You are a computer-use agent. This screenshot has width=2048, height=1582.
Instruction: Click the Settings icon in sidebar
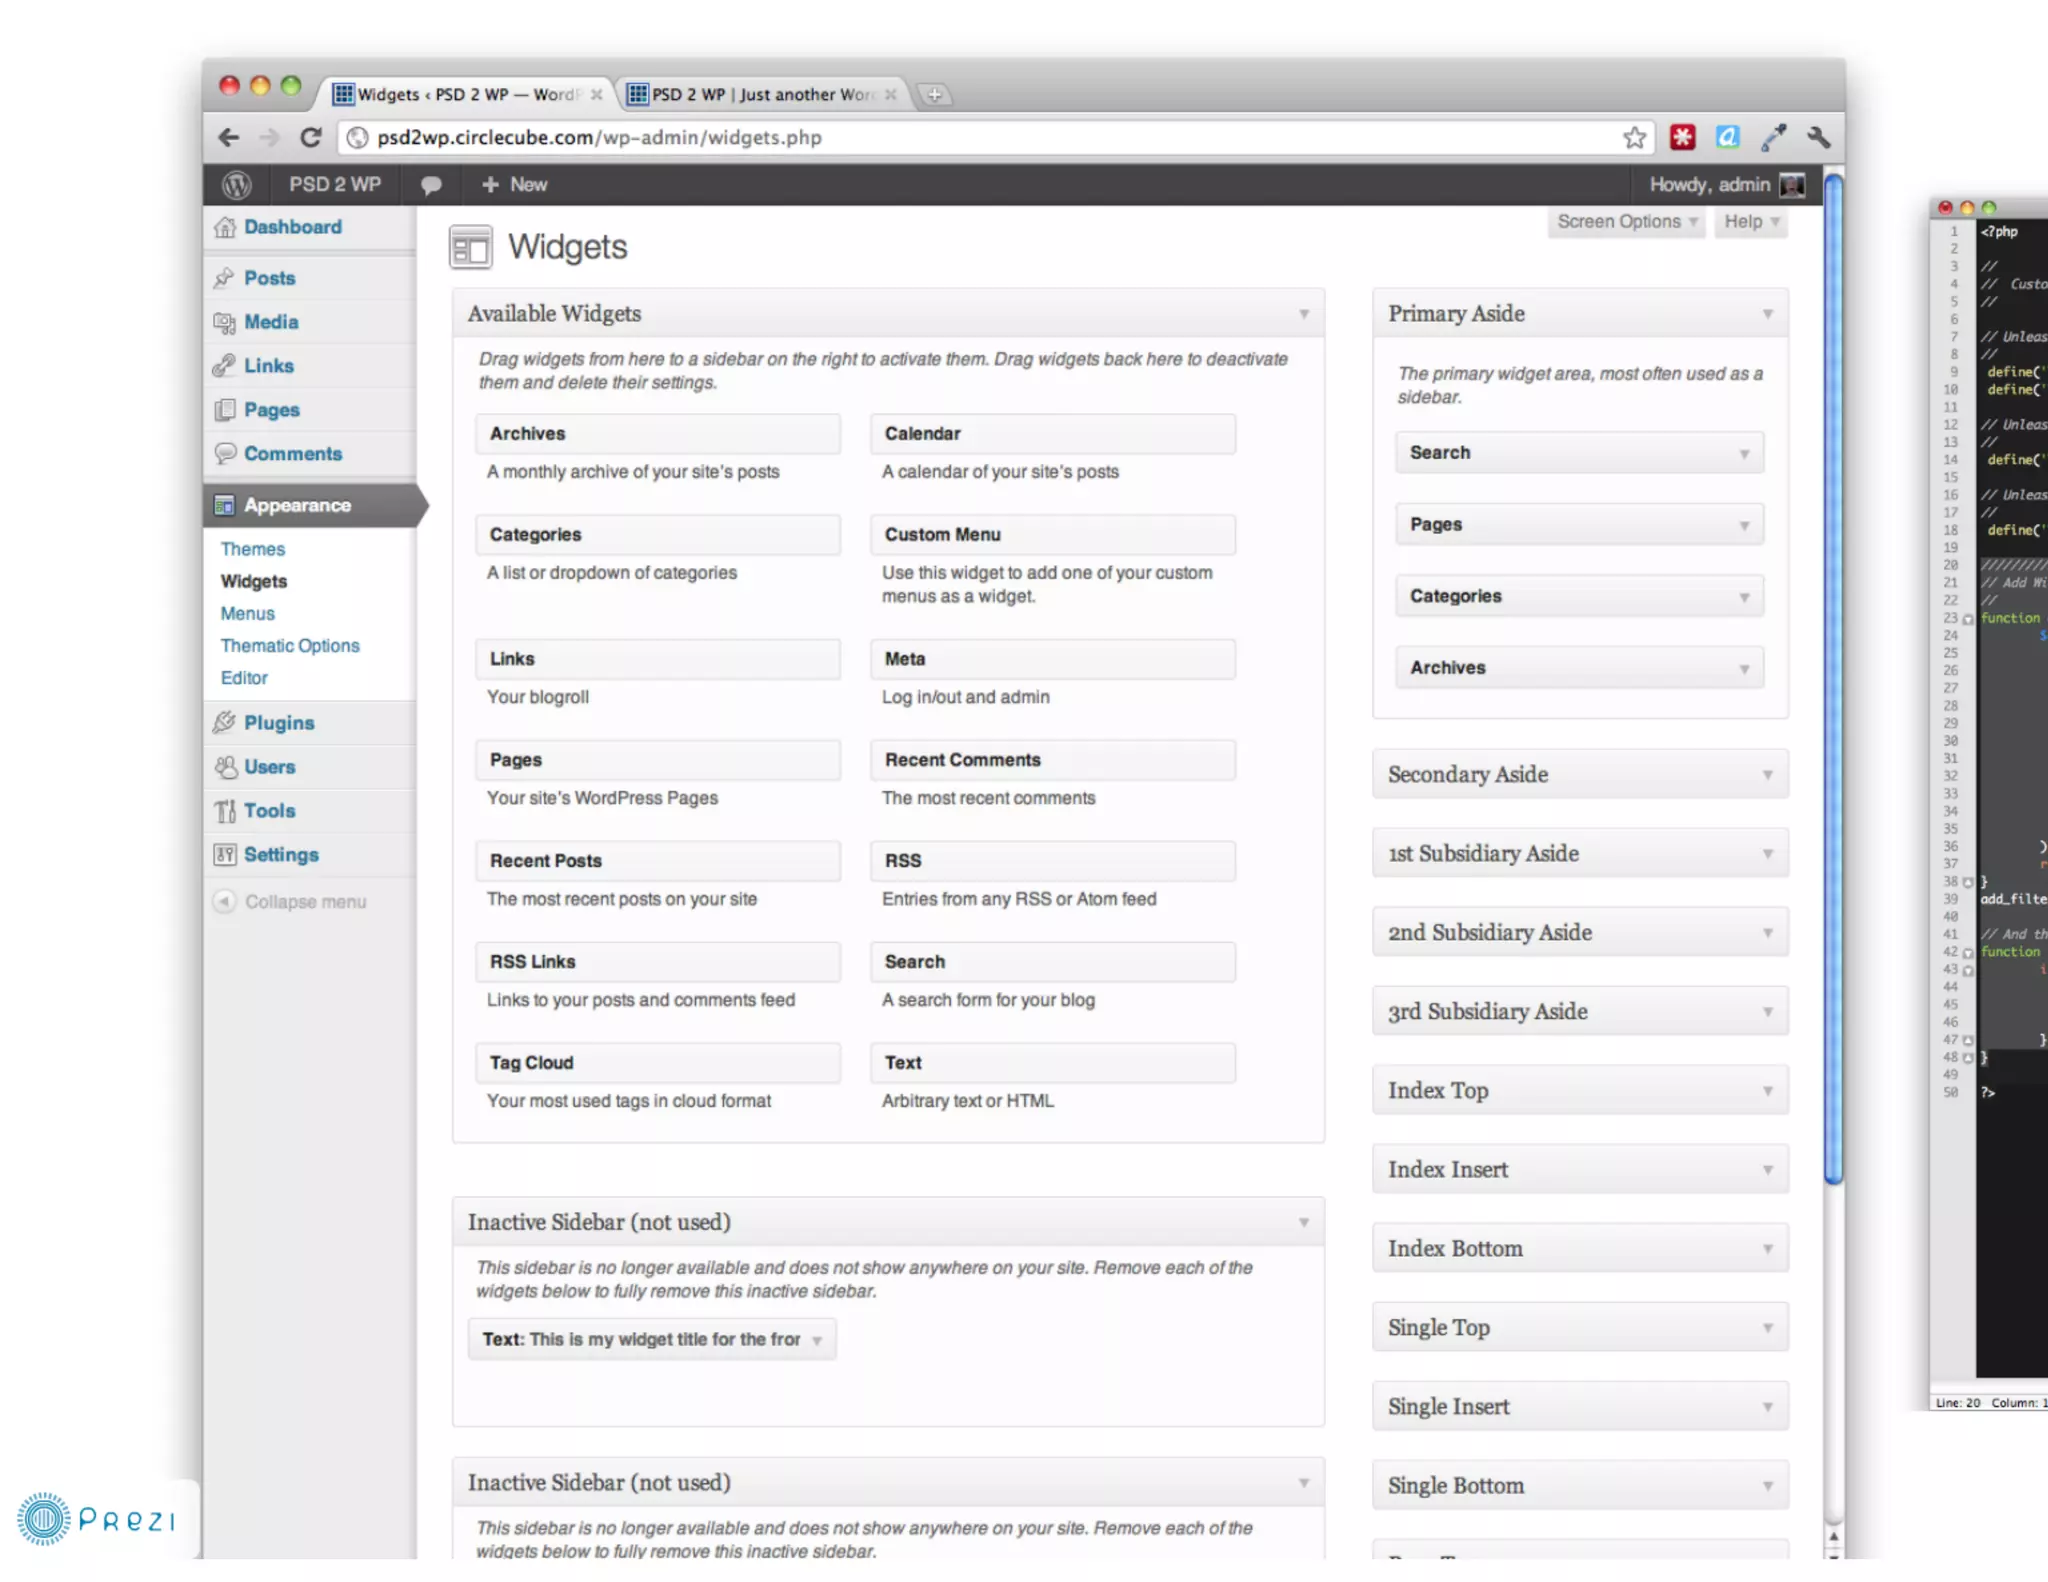pyautogui.click(x=225, y=855)
